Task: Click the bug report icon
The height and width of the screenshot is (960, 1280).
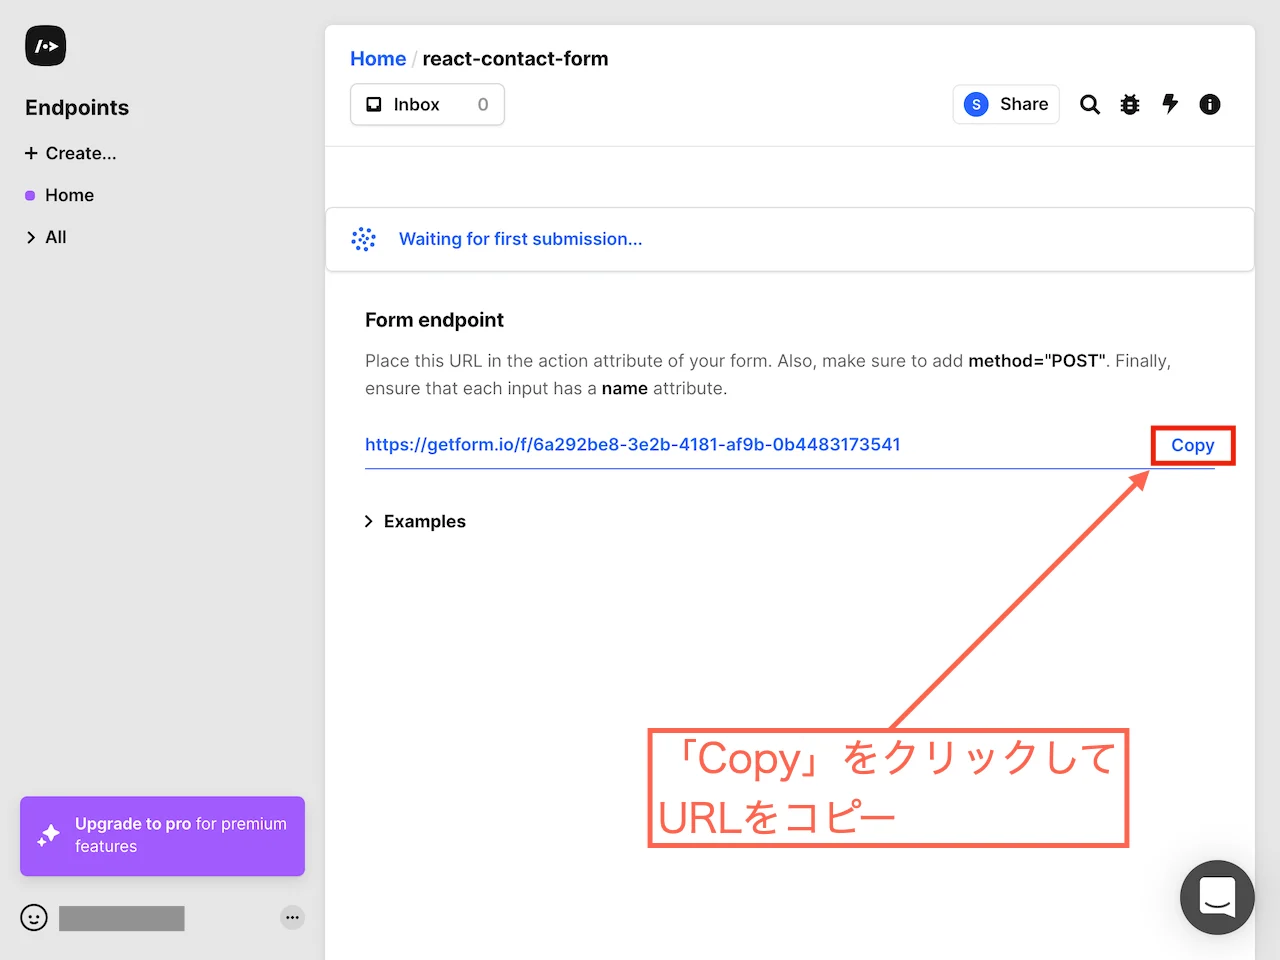Action: (x=1130, y=104)
